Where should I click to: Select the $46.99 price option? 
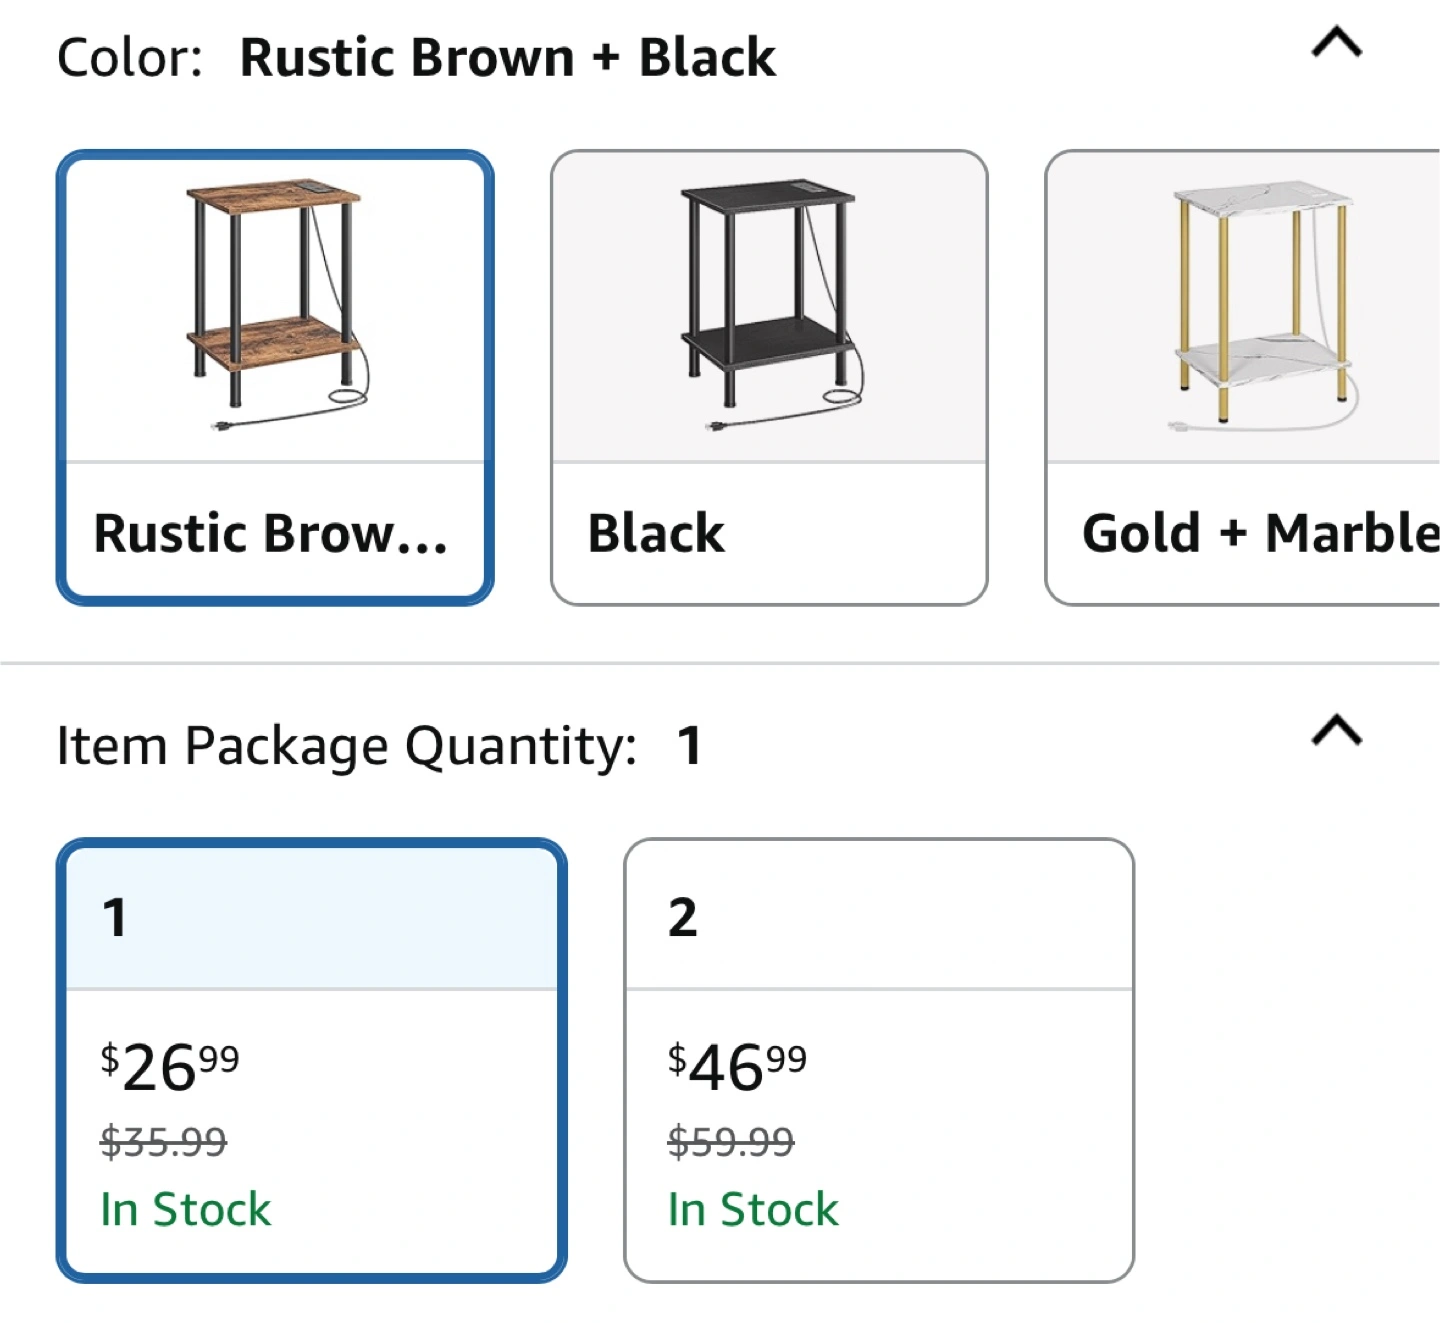coord(737,1066)
